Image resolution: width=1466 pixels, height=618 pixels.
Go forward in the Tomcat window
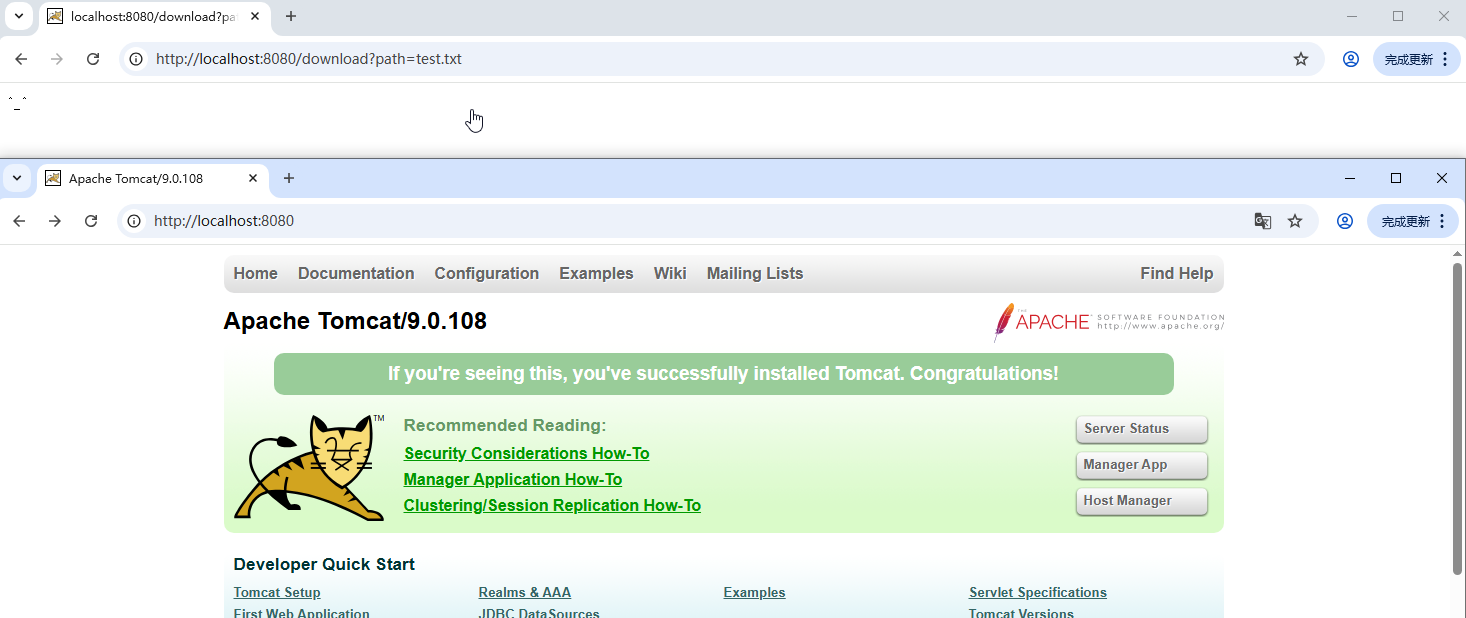(55, 221)
